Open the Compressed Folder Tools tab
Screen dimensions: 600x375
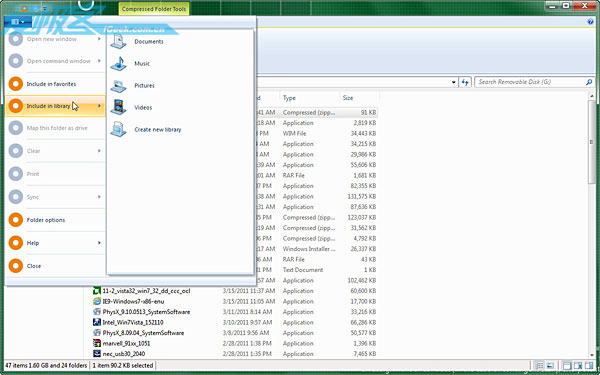tap(154, 9)
